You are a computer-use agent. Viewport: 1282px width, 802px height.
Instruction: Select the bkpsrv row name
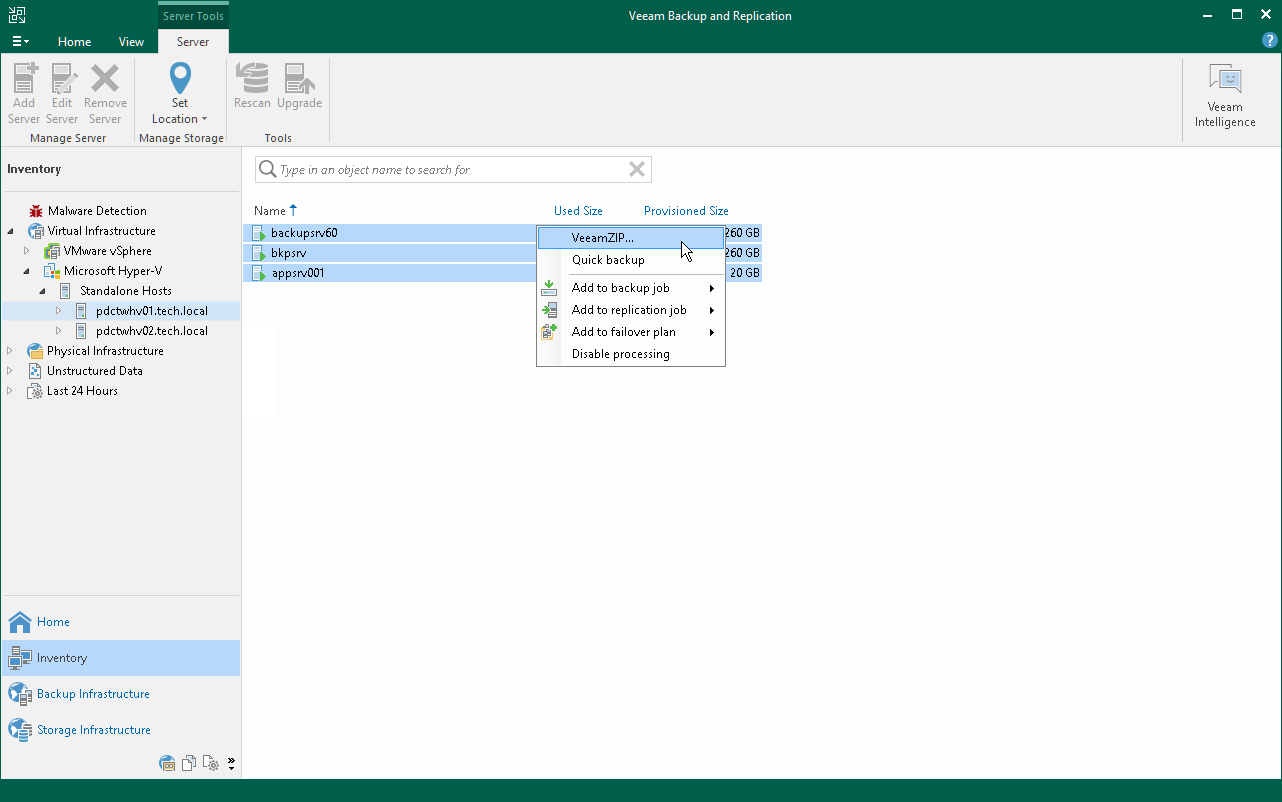tap(288, 253)
